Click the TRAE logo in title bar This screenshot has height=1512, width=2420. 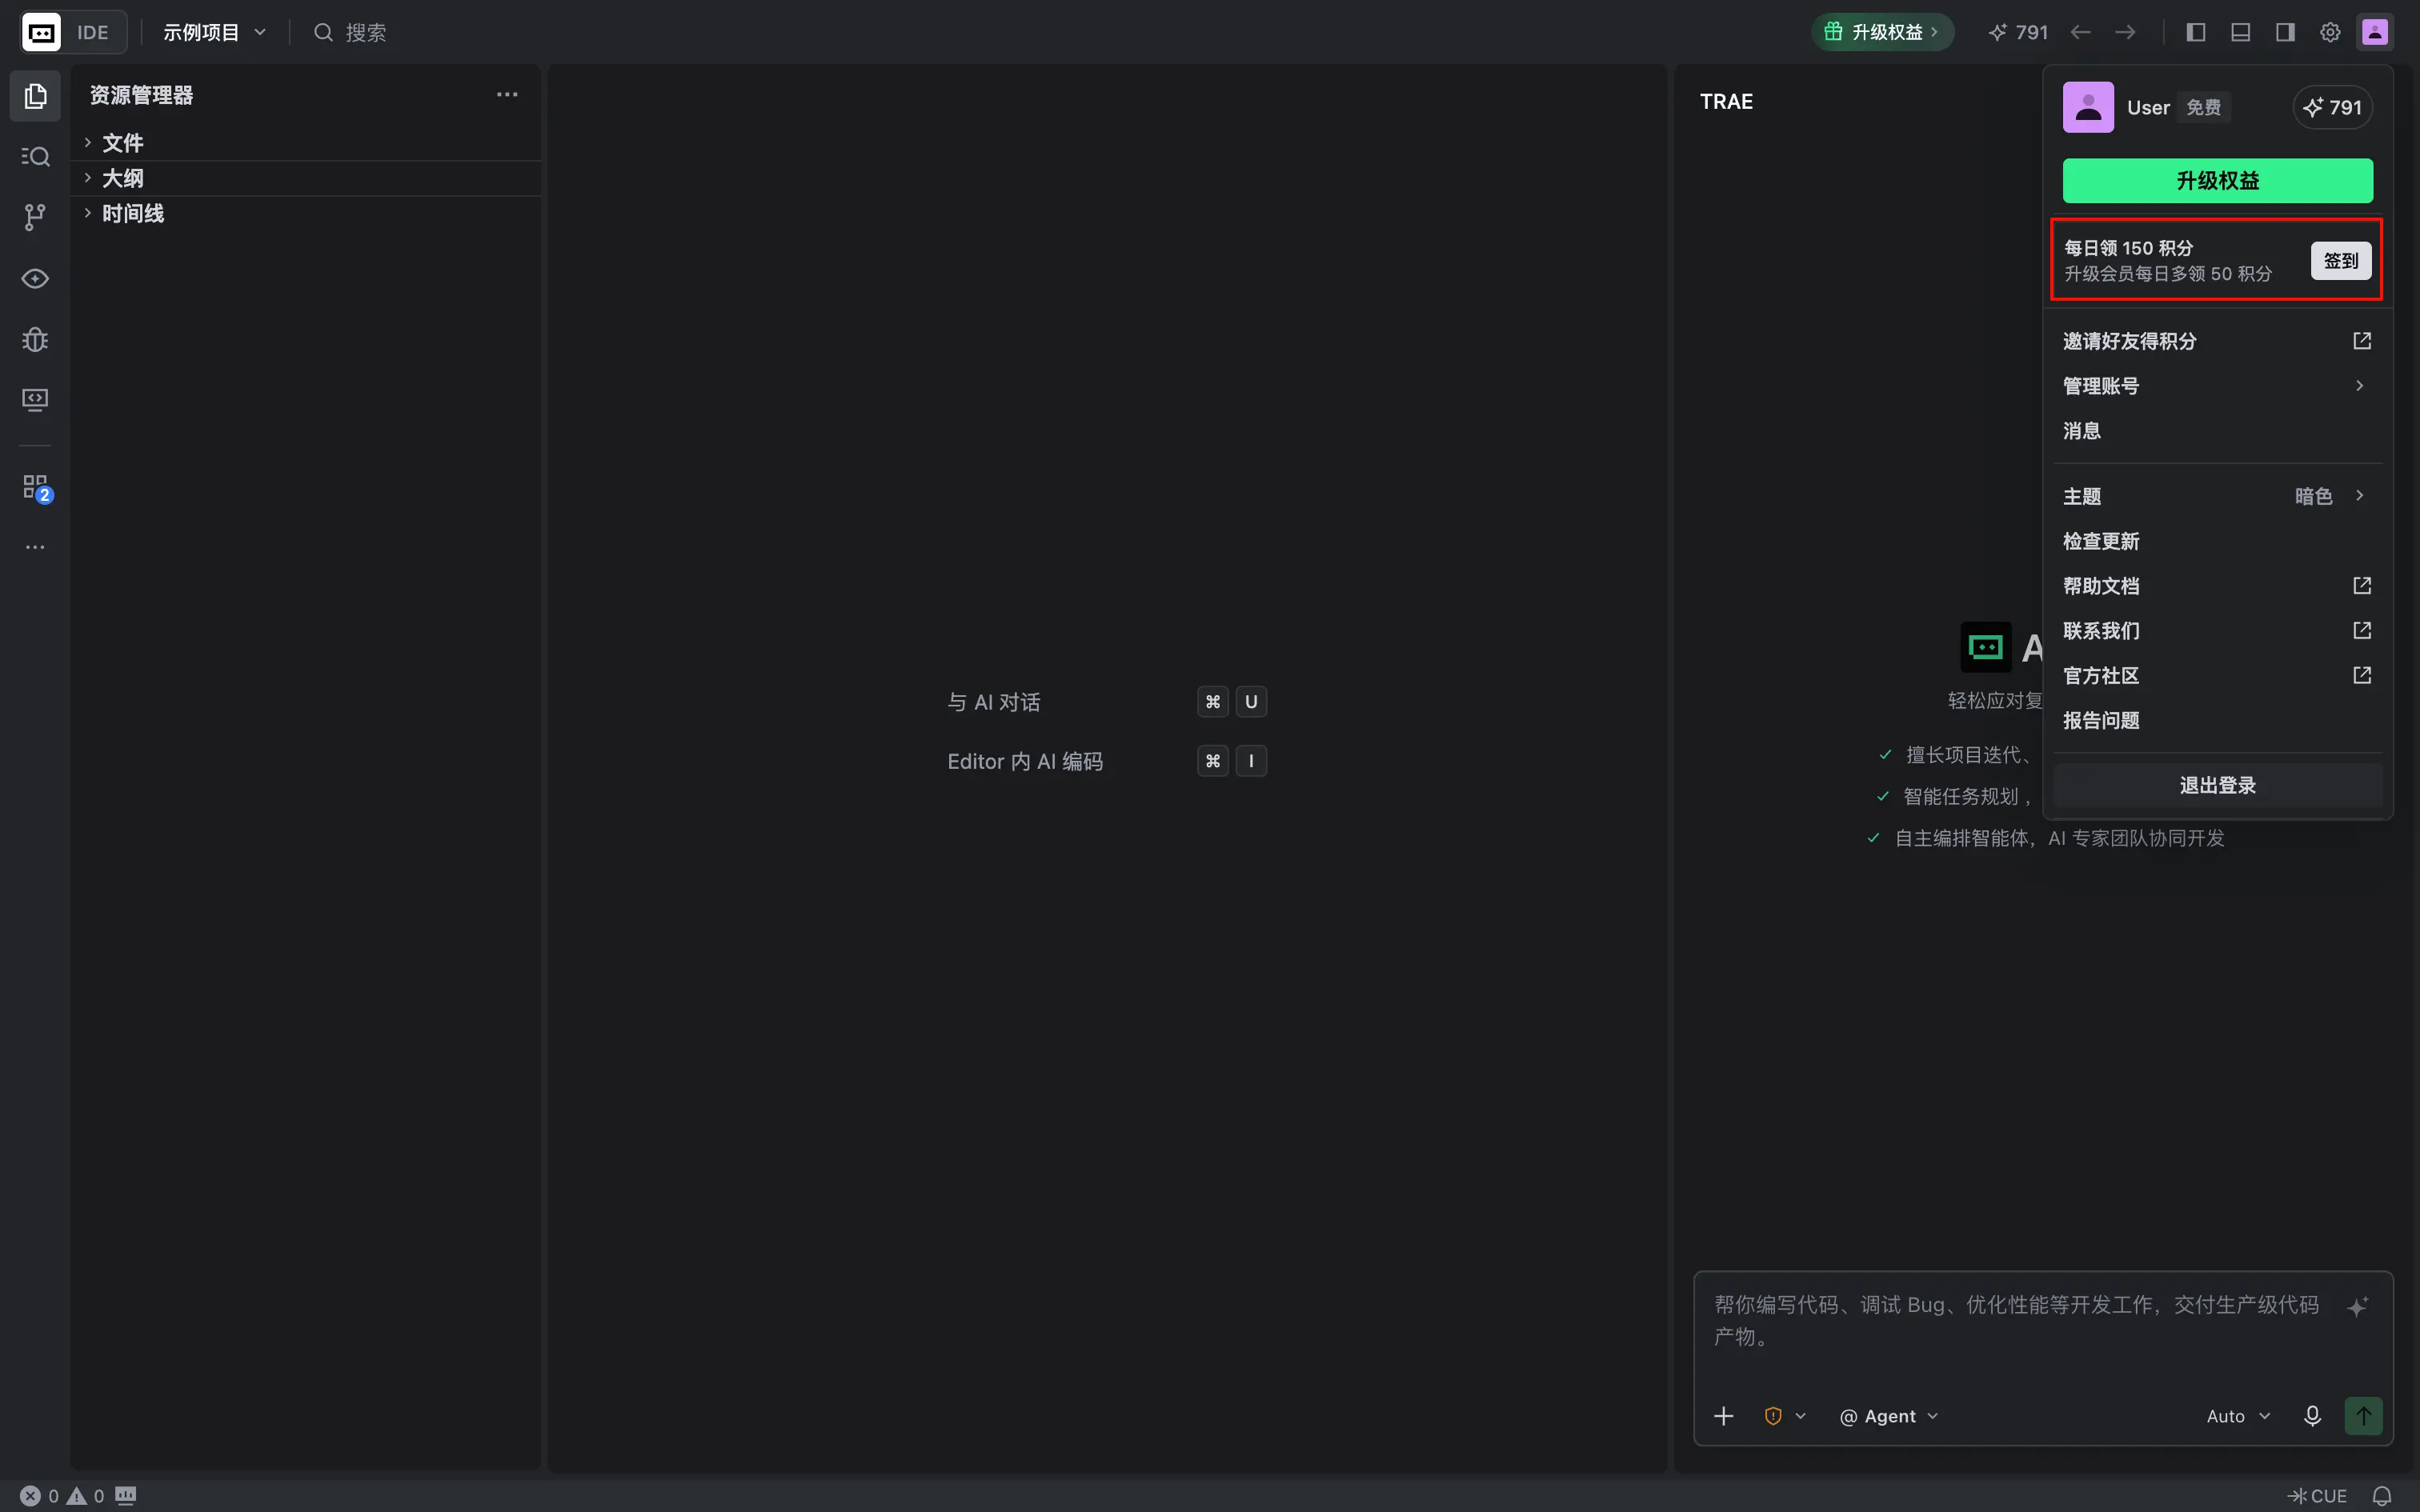tap(41, 32)
